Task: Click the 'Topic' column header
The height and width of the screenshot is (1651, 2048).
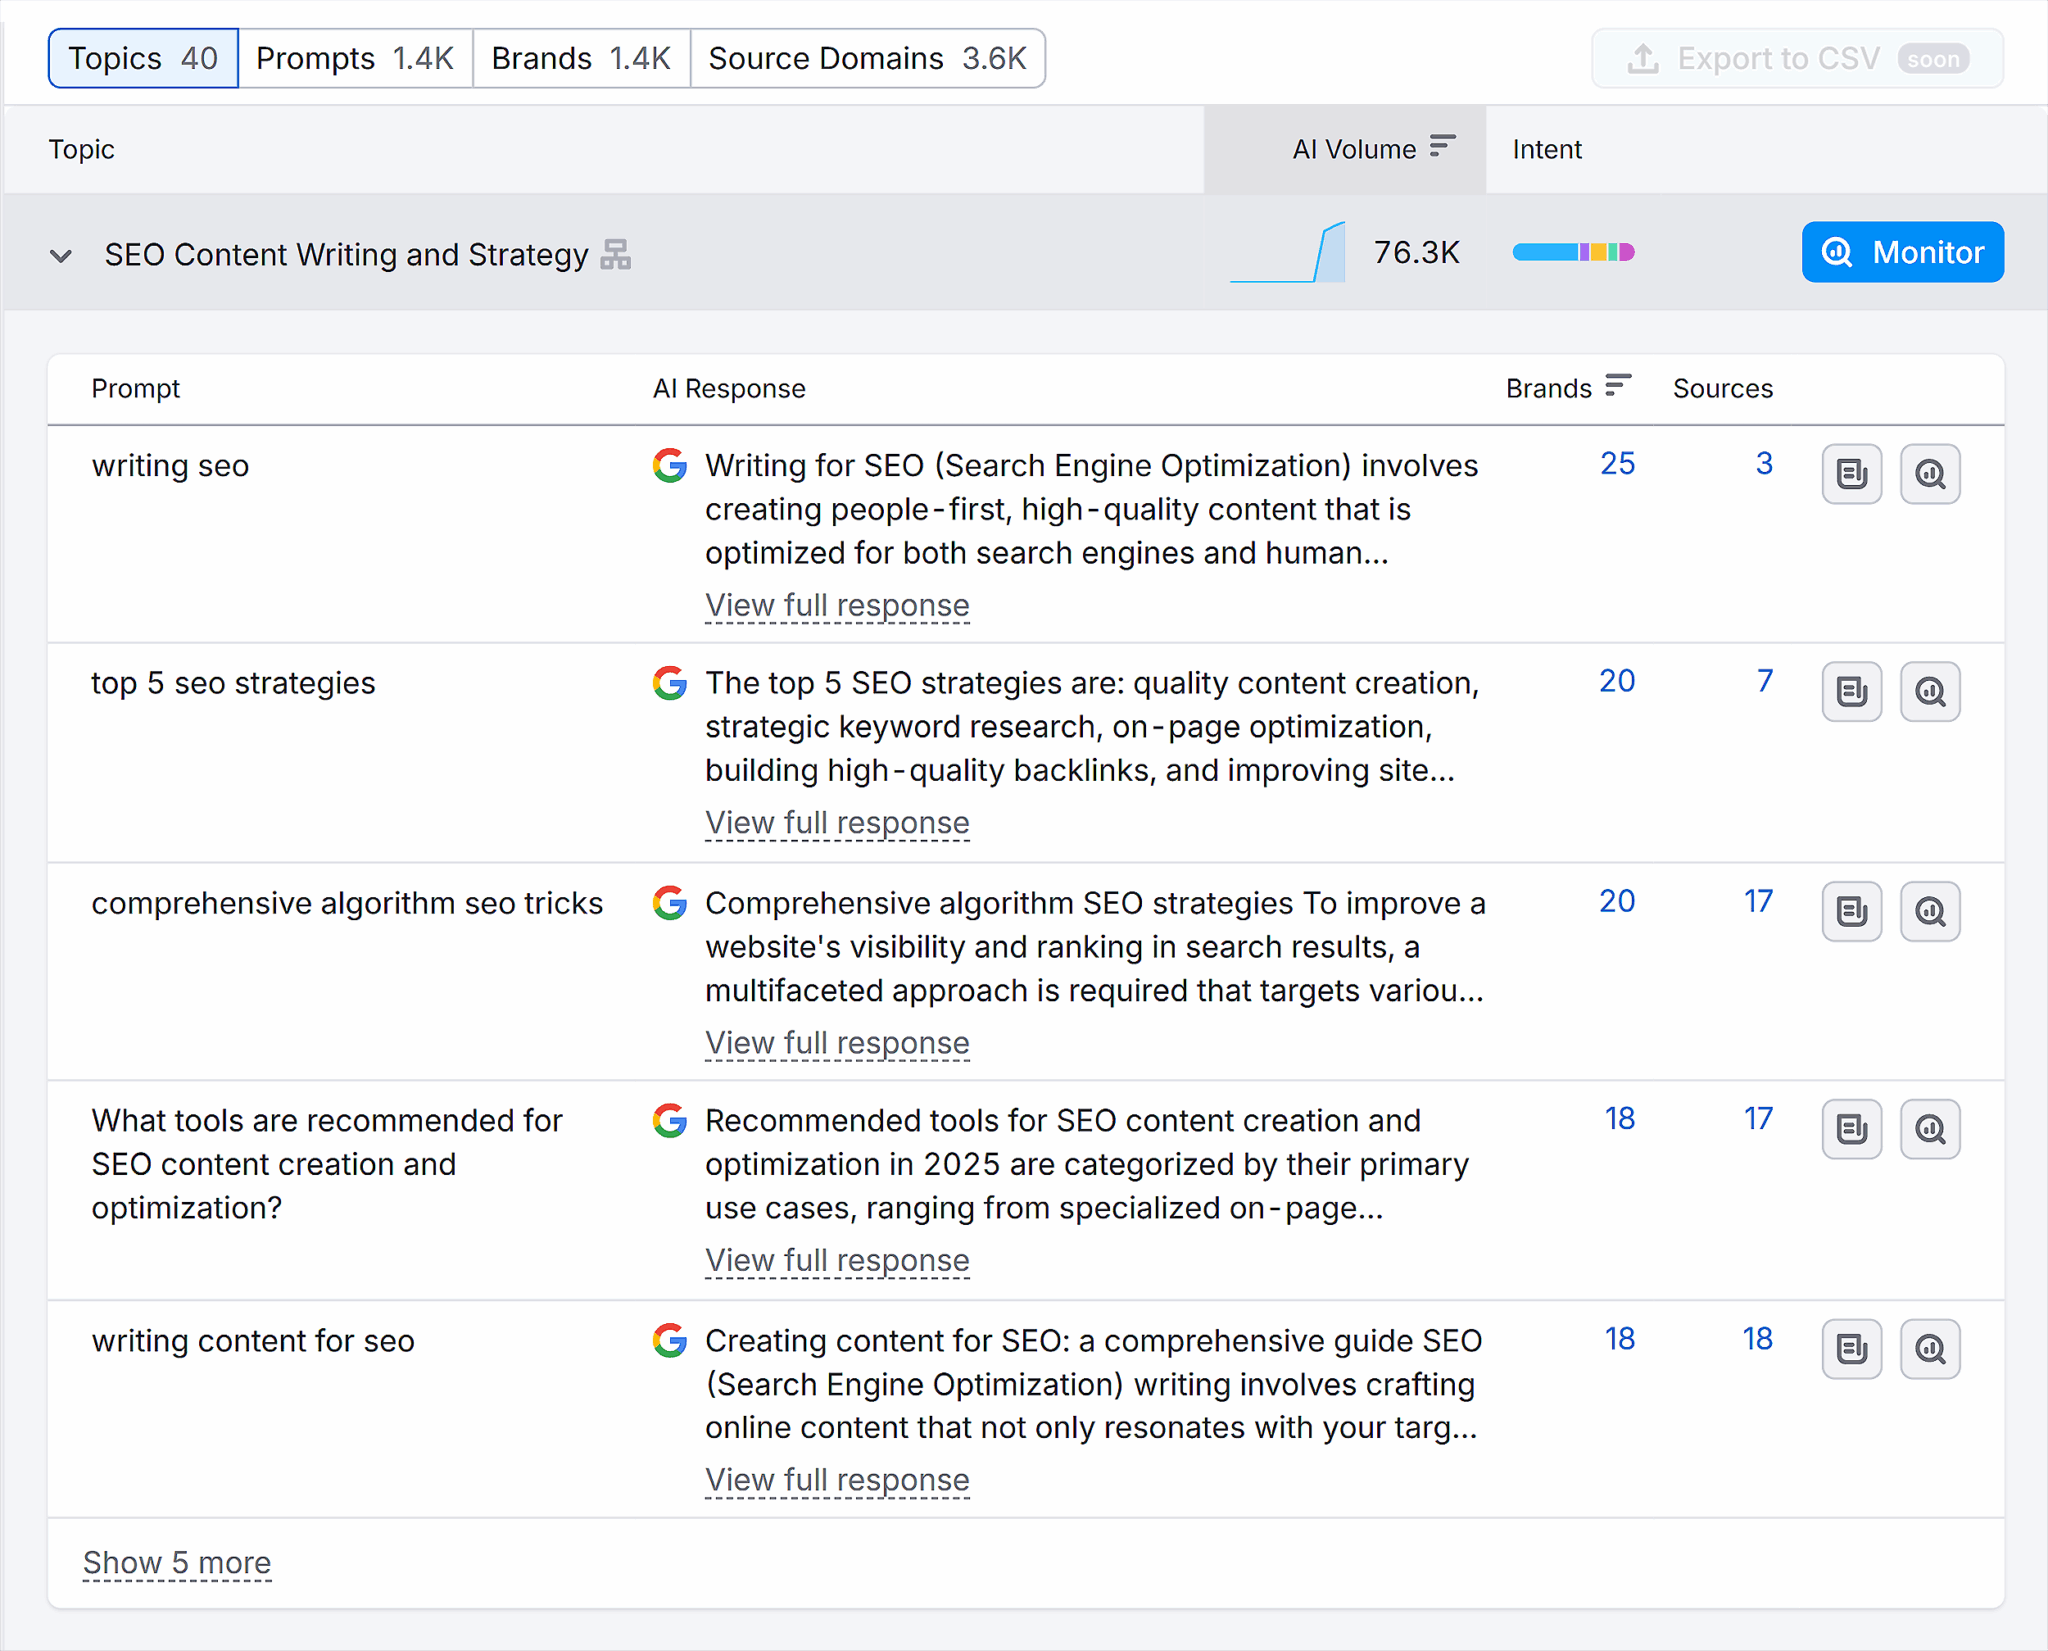Action: point(81,149)
